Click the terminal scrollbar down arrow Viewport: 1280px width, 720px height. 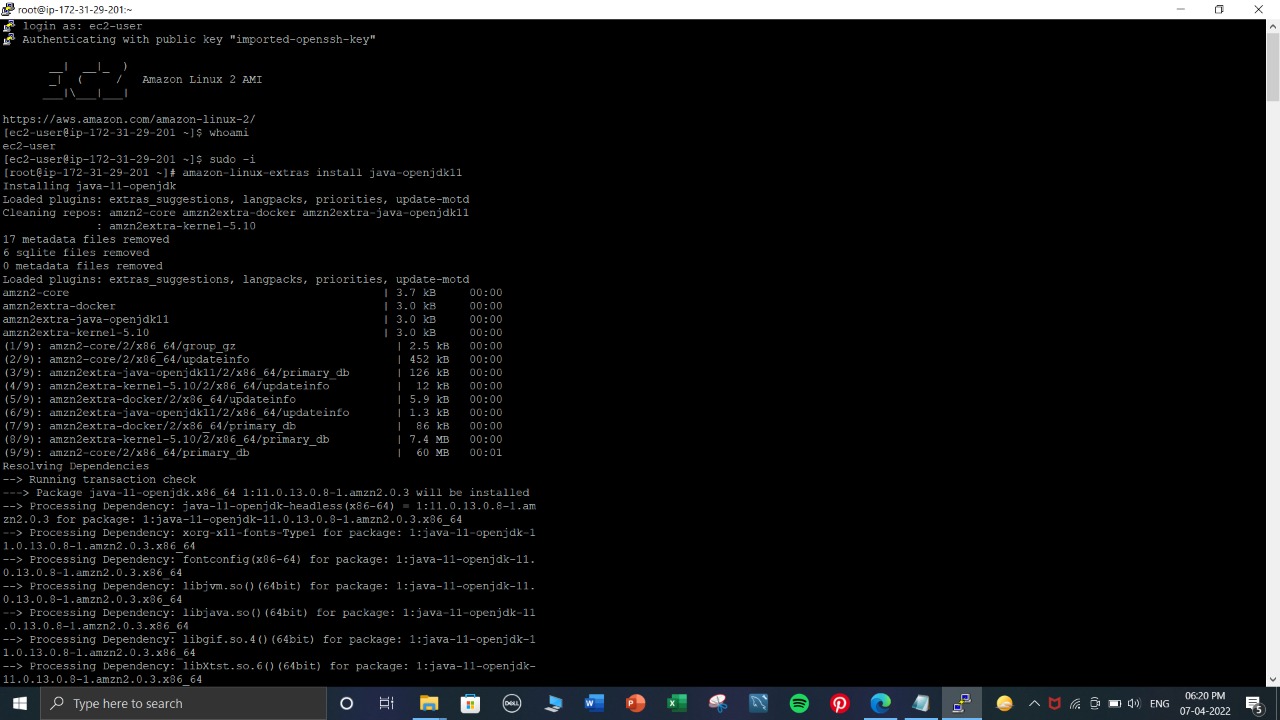click(1273, 679)
